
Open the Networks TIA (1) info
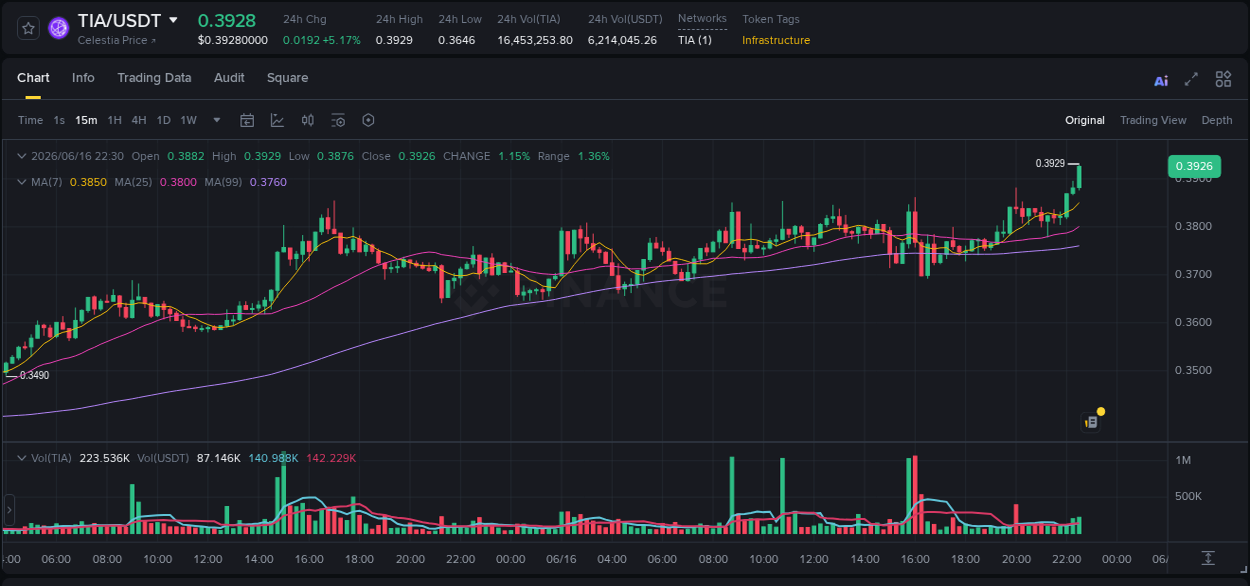(695, 40)
